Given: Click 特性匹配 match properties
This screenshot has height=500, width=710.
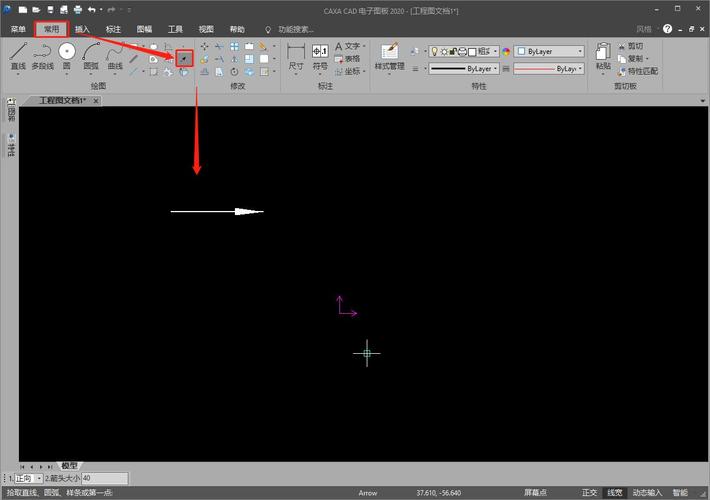Looking at the screenshot, I should [x=638, y=71].
